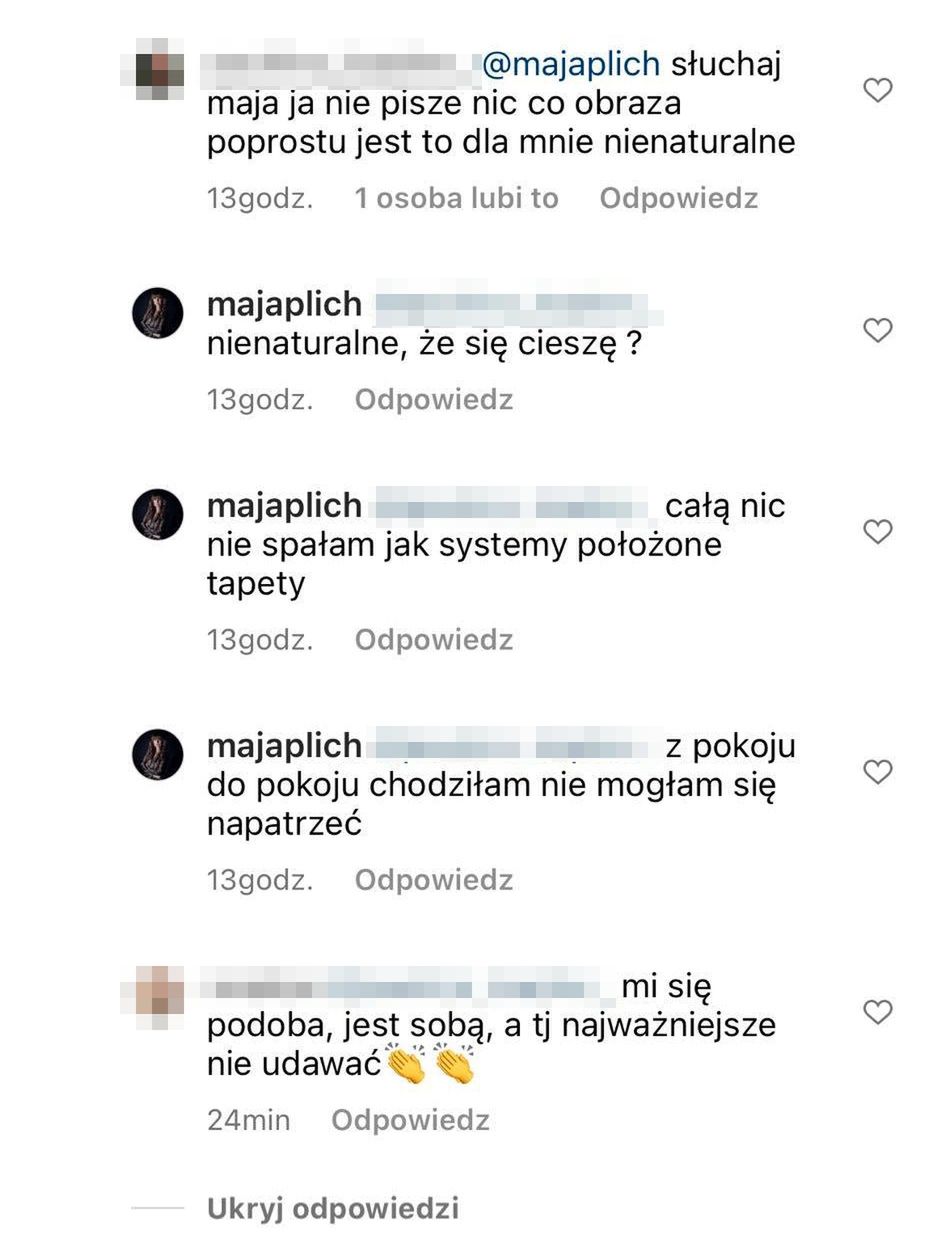Open the blue @majaplich mention link
Viewport: 946px width, 1252px height.
click(571, 65)
